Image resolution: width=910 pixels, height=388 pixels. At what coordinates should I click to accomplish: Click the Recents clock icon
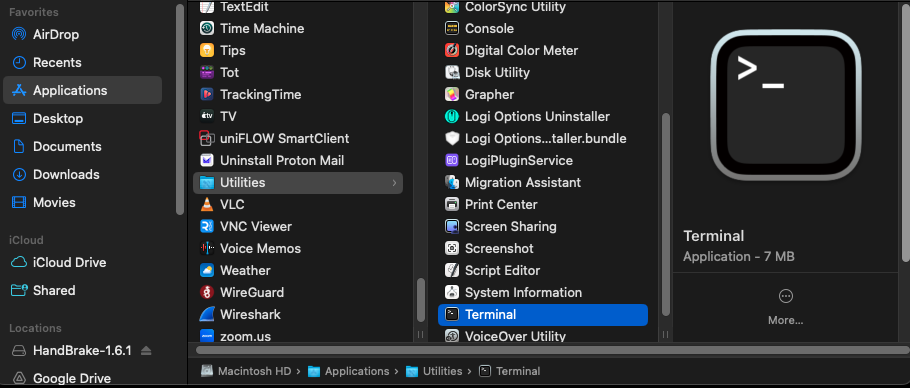click(x=19, y=62)
